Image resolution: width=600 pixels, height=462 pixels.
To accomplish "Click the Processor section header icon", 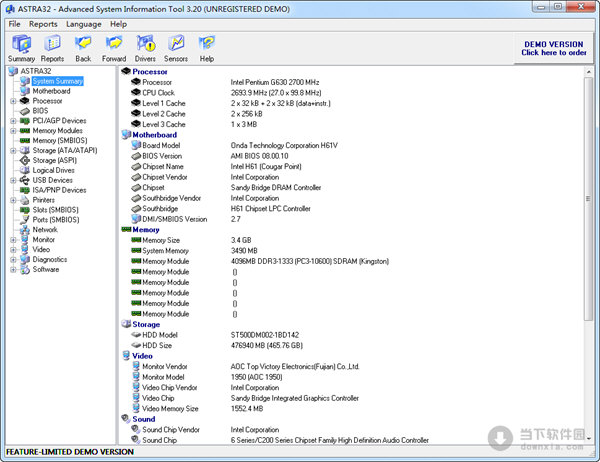I will click(126, 72).
